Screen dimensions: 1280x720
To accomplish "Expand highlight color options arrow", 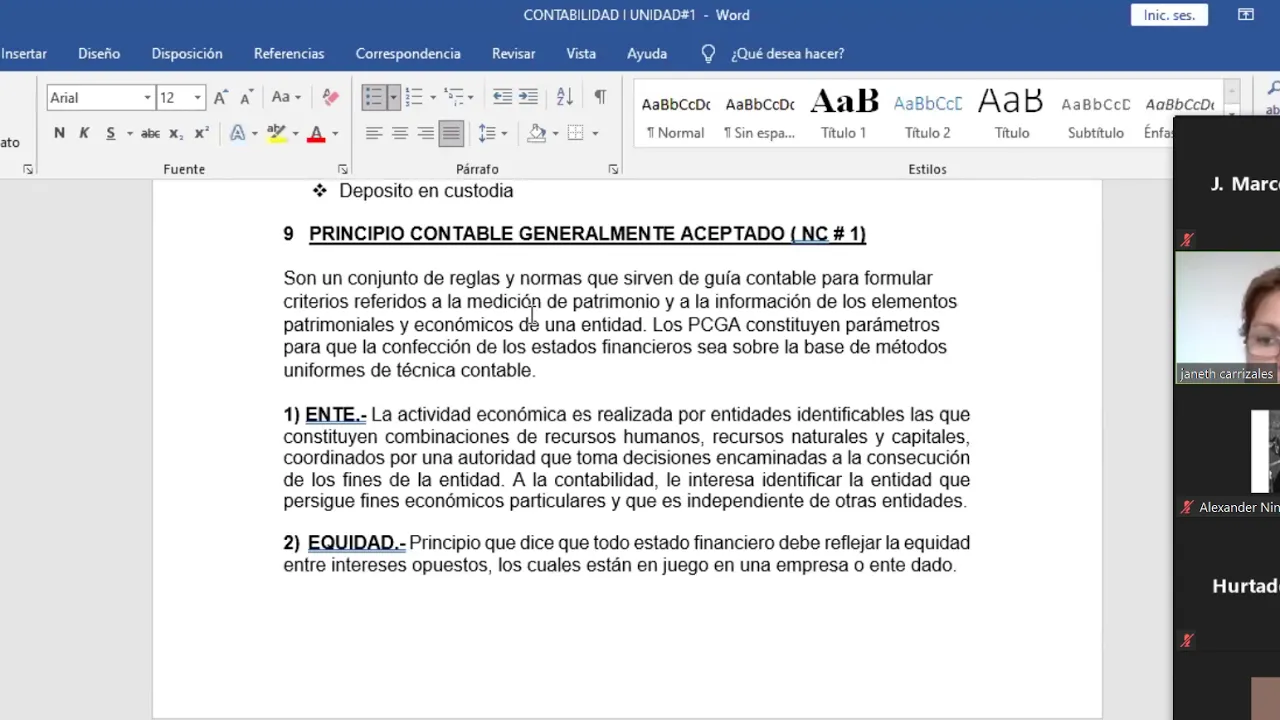I will (296, 133).
